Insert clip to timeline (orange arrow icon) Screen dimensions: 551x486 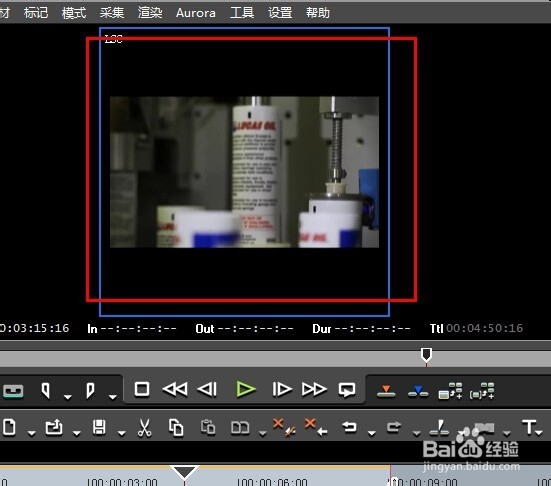coord(386,391)
